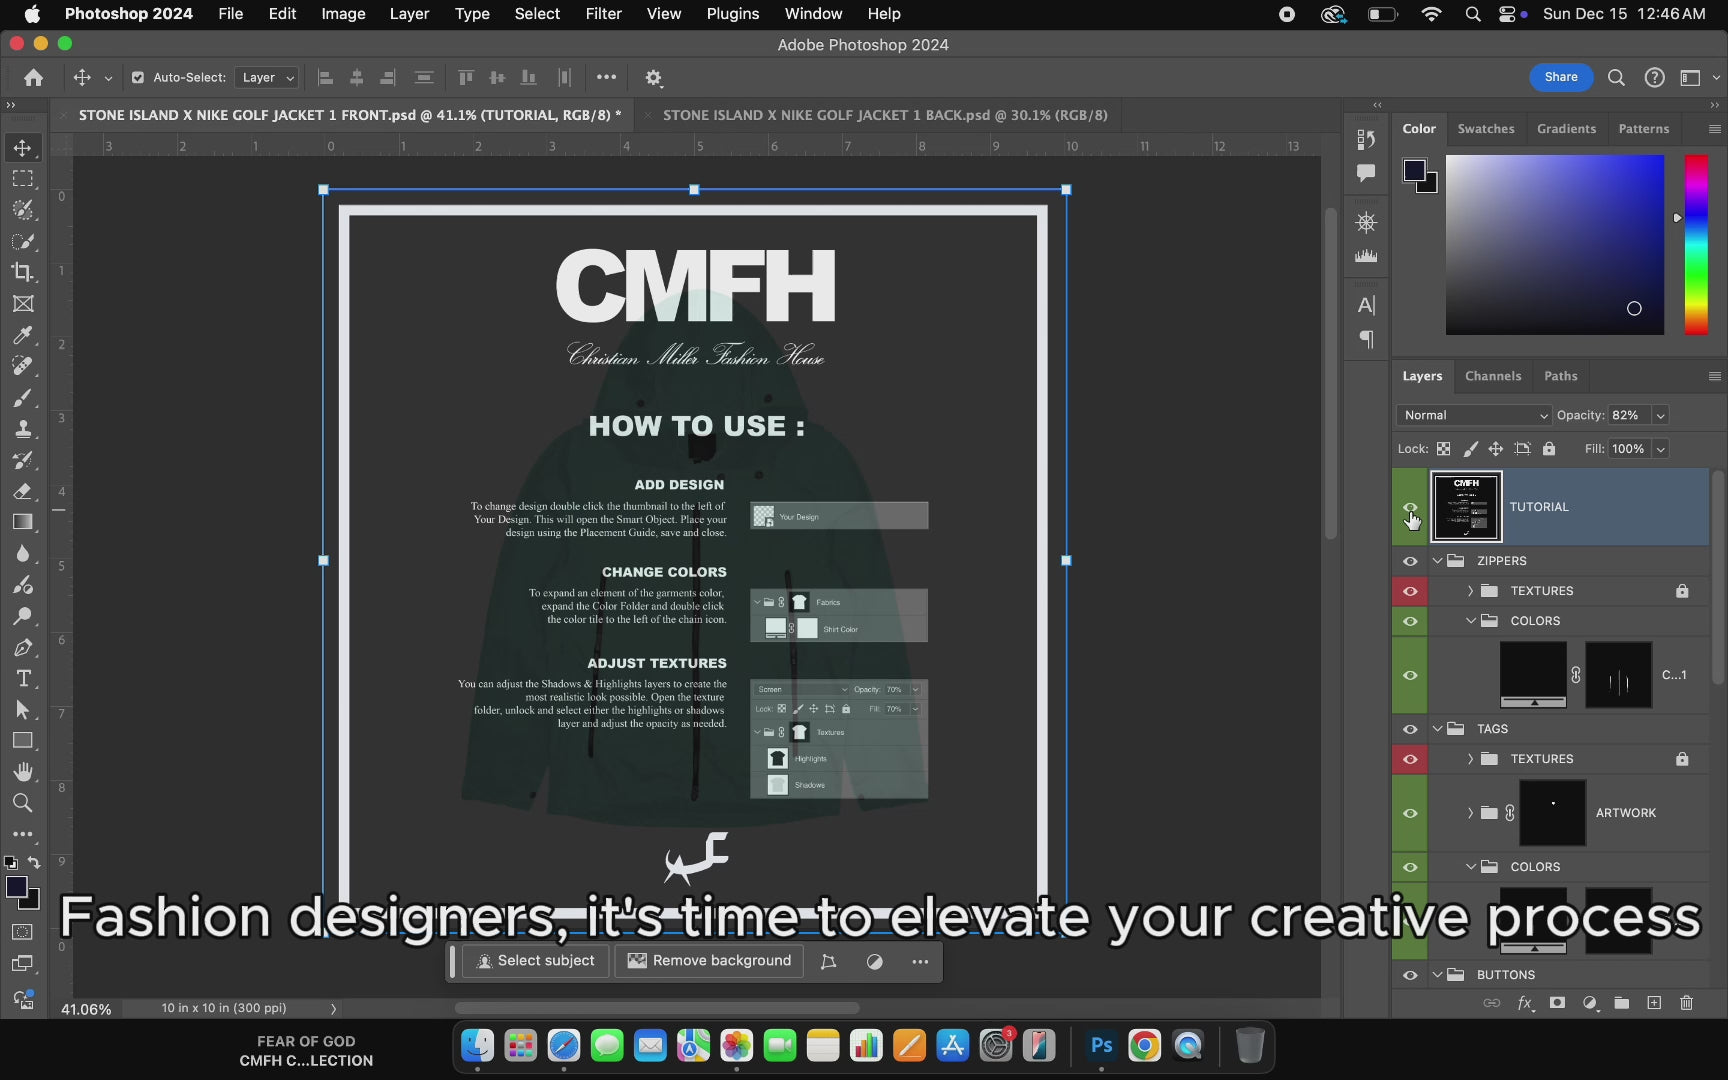Switch to the Paths tab
The width and height of the screenshot is (1728, 1080).
pyautogui.click(x=1560, y=376)
